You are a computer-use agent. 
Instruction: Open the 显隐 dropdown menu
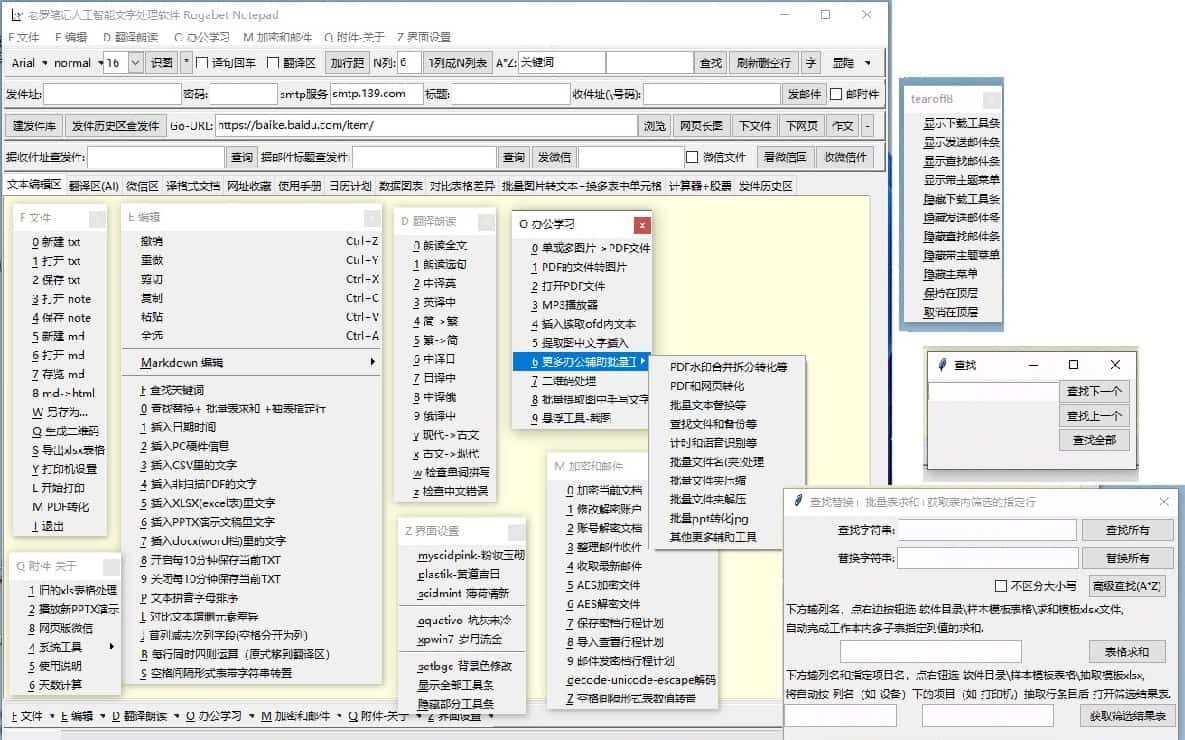tap(851, 63)
